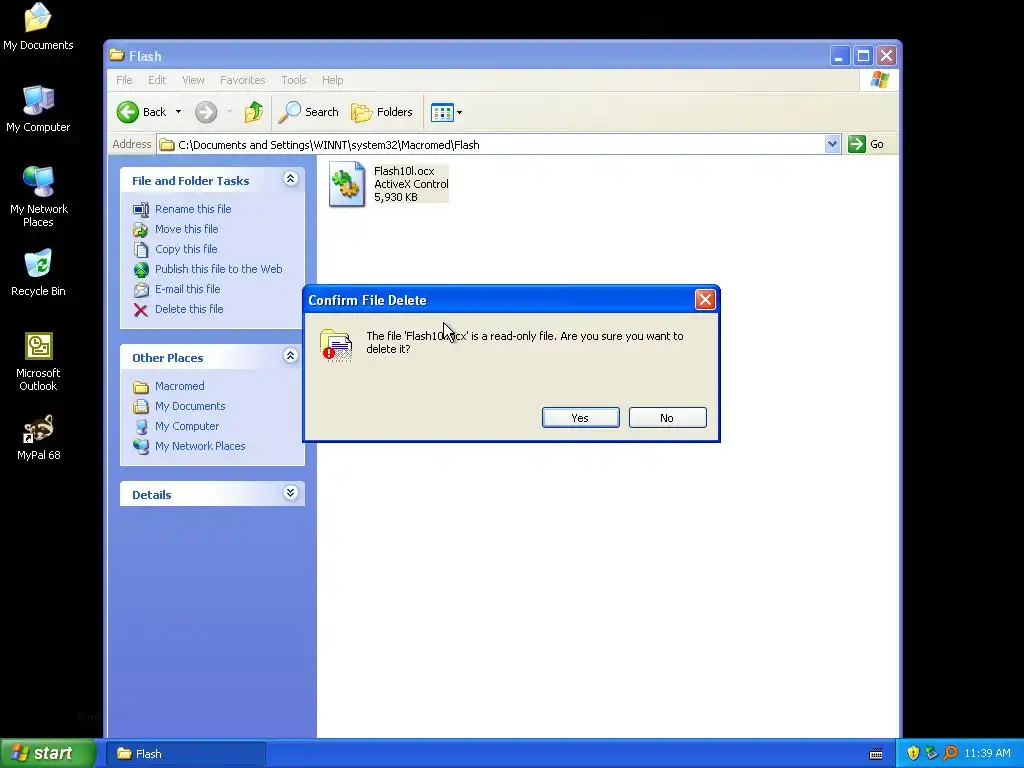Image resolution: width=1024 pixels, height=768 pixels.
Task: Toggle the Folders pane
Action: point(382,112)
